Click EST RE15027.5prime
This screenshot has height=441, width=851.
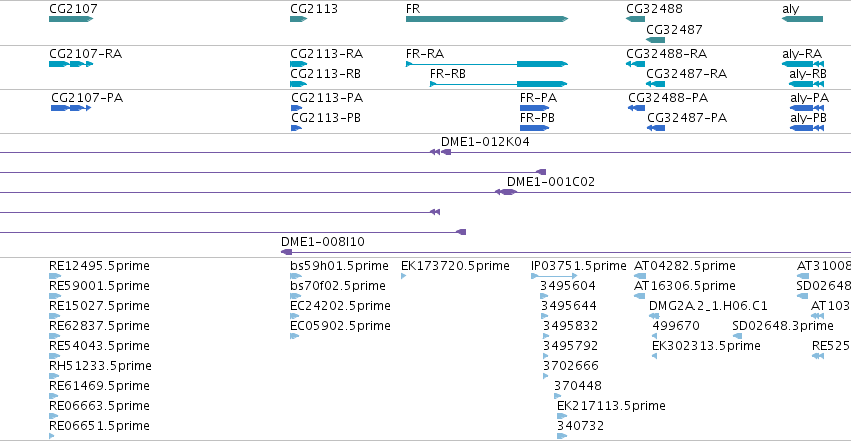[54, 316]
